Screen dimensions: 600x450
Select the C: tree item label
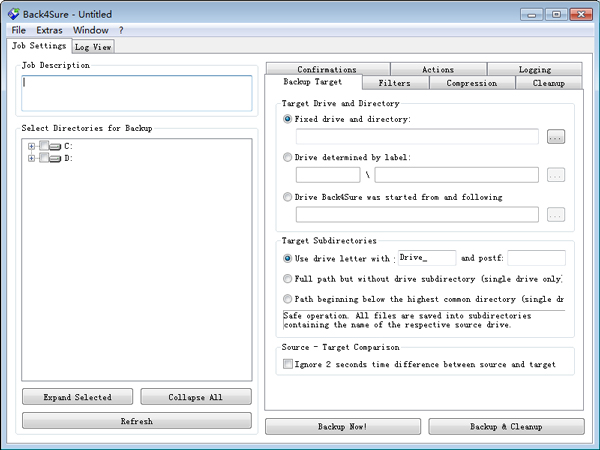68,146
